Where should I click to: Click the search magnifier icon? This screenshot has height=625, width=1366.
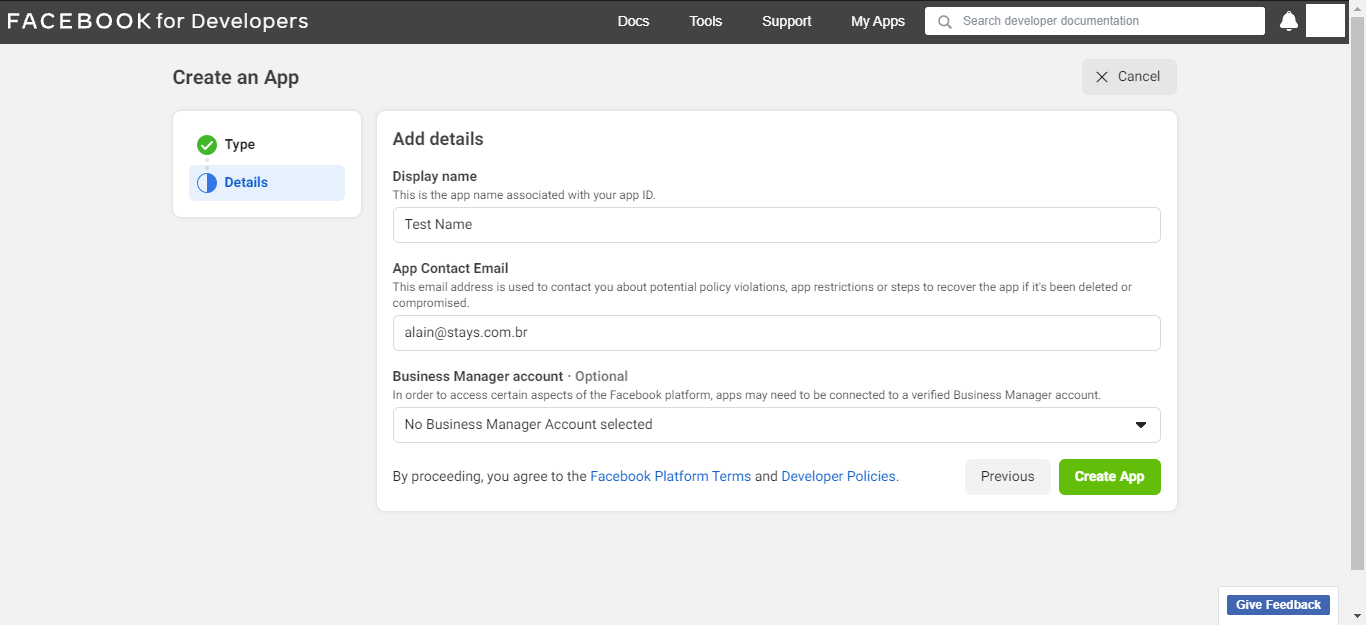click(x=944, y=21)
